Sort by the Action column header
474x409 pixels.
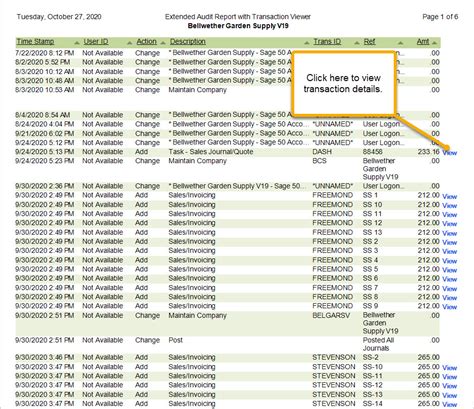tap(146, 42)
